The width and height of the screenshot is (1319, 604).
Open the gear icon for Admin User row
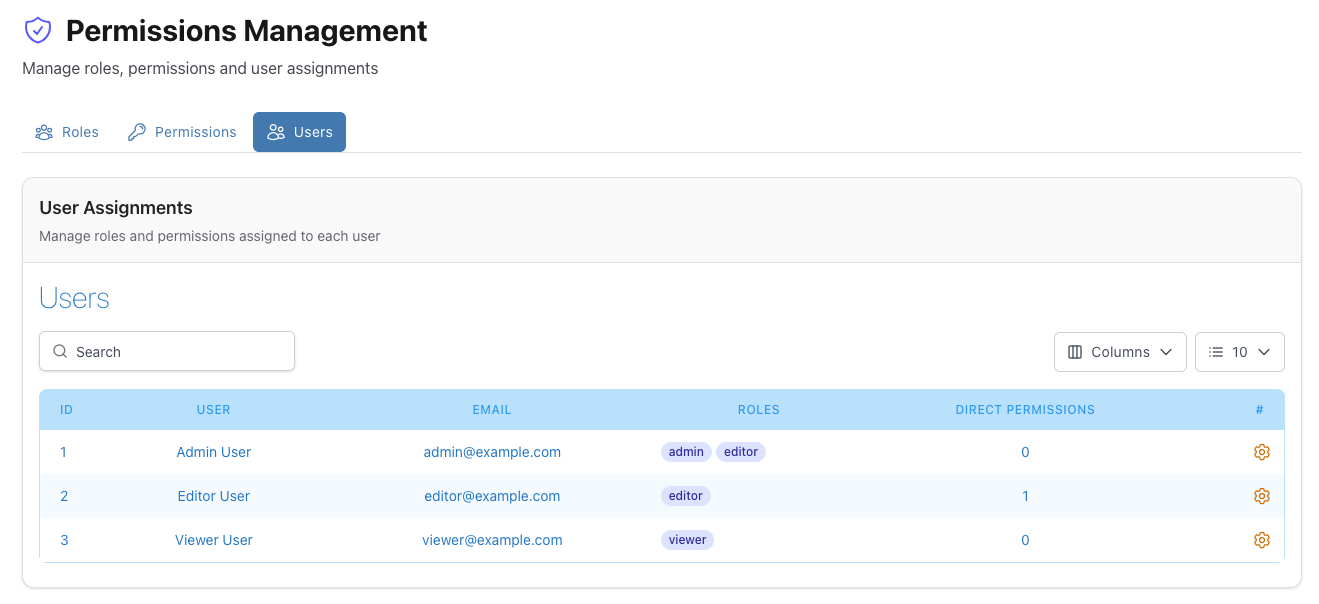1261,451
